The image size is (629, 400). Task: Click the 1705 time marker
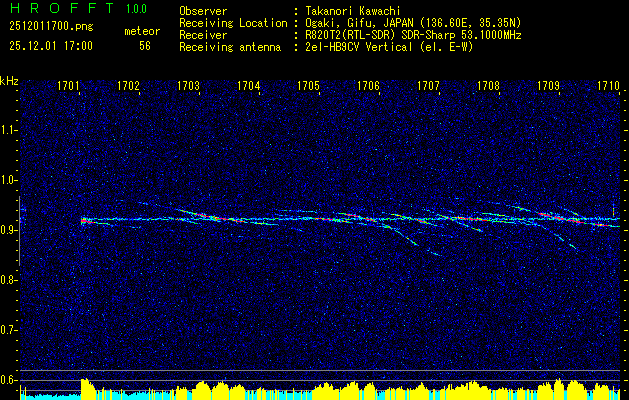tap(308, 86)
